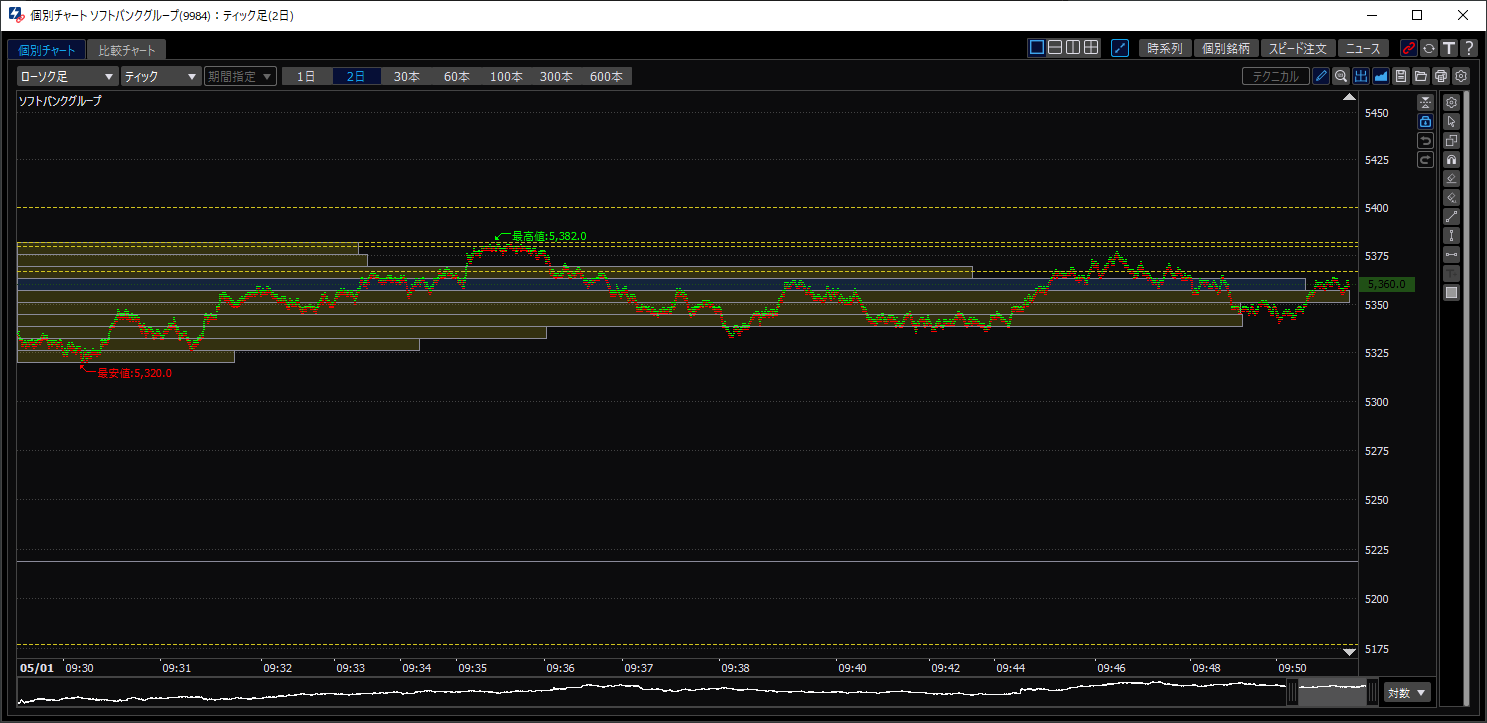This screenshot has height=723, width=1487.
Task: Click the refresh arrows icon
Action: pyautogui.click(x=1429, y=48)
